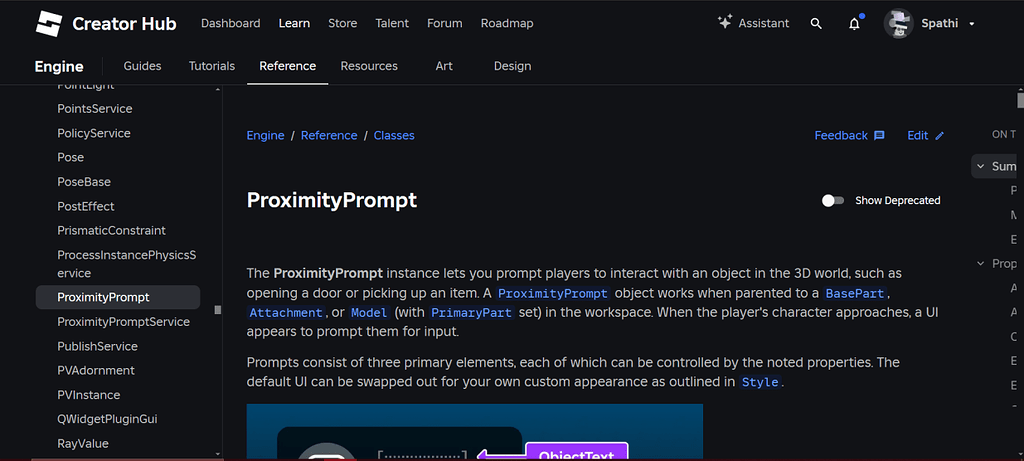The width and height of the screenshot is (1024, 461).
Task: Open the notifications bell
Action: tap(854, 24)
